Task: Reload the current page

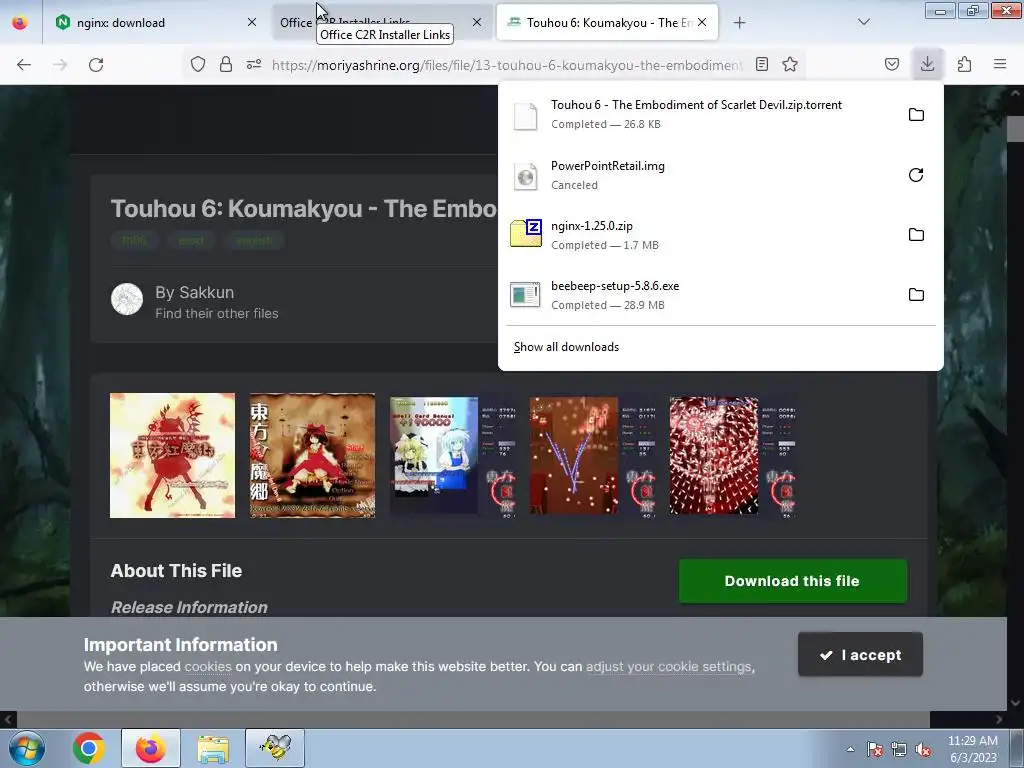Action: (x=96, y=65)
